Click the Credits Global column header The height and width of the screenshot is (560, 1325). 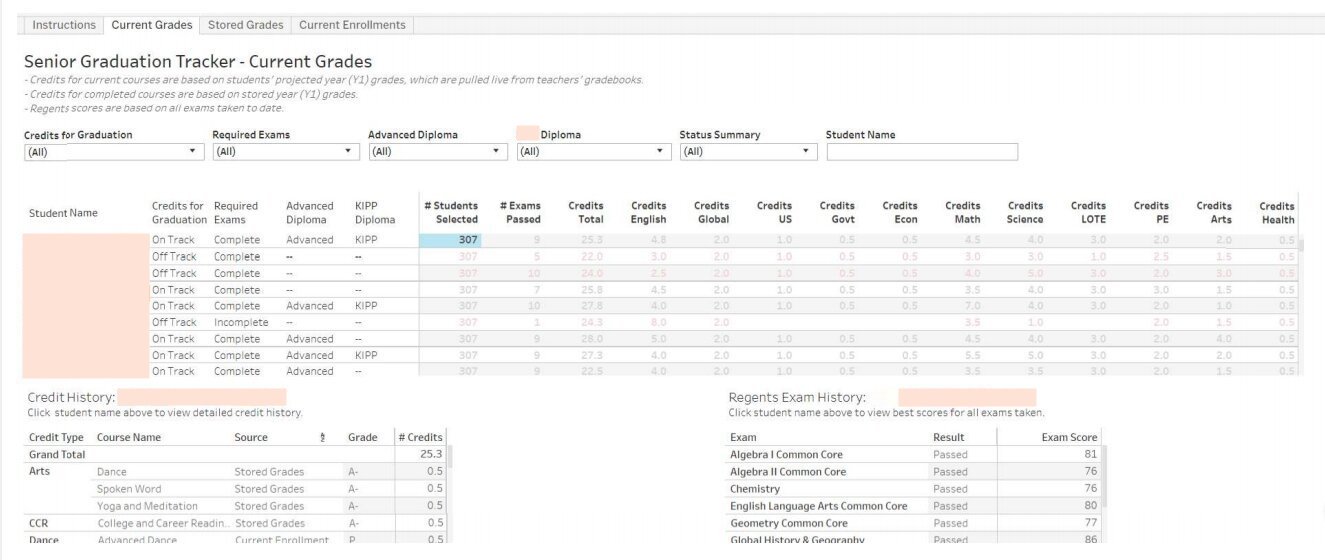[x=712, y=213]
